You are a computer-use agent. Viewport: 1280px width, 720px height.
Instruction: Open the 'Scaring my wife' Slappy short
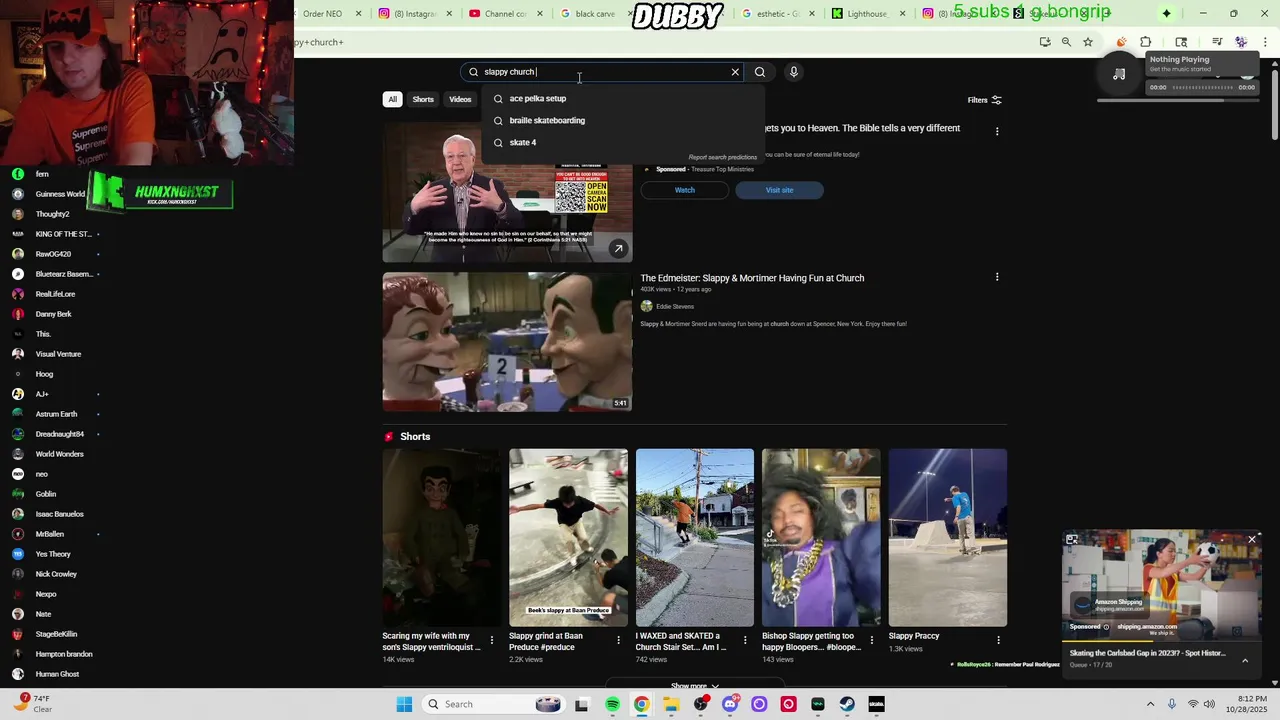441,537
